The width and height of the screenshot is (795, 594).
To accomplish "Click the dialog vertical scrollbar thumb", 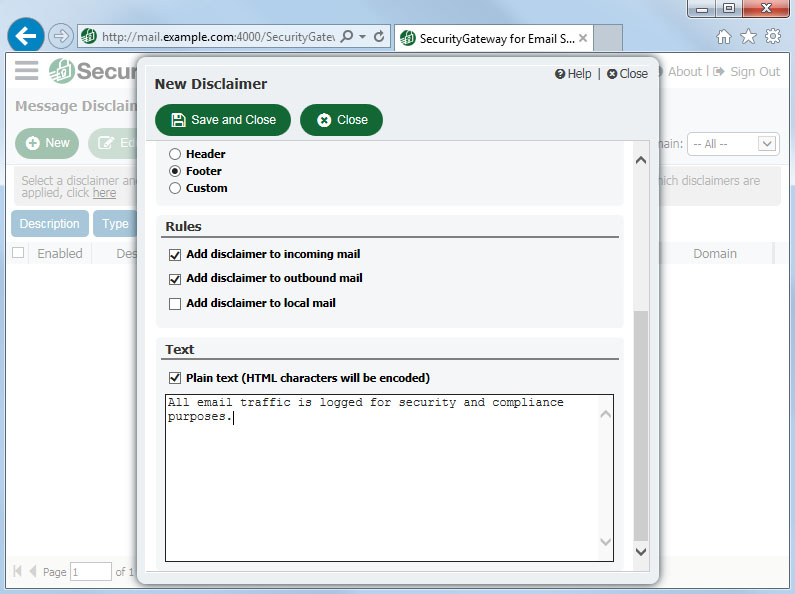I will click(641, 426).
